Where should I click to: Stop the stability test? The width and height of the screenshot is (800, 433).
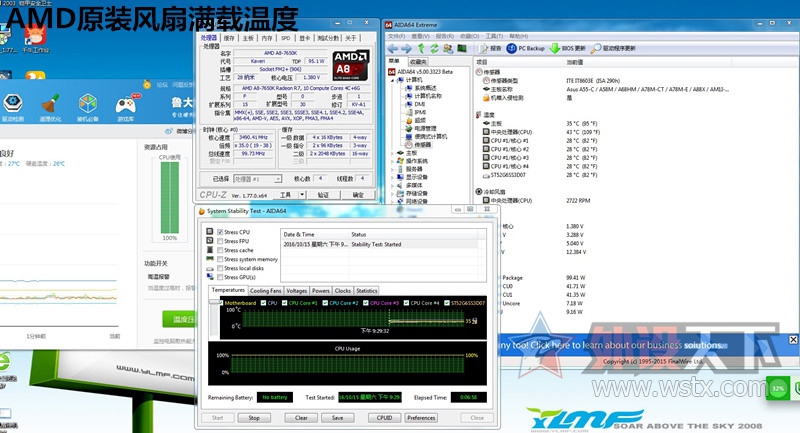[x=254, y=418]
